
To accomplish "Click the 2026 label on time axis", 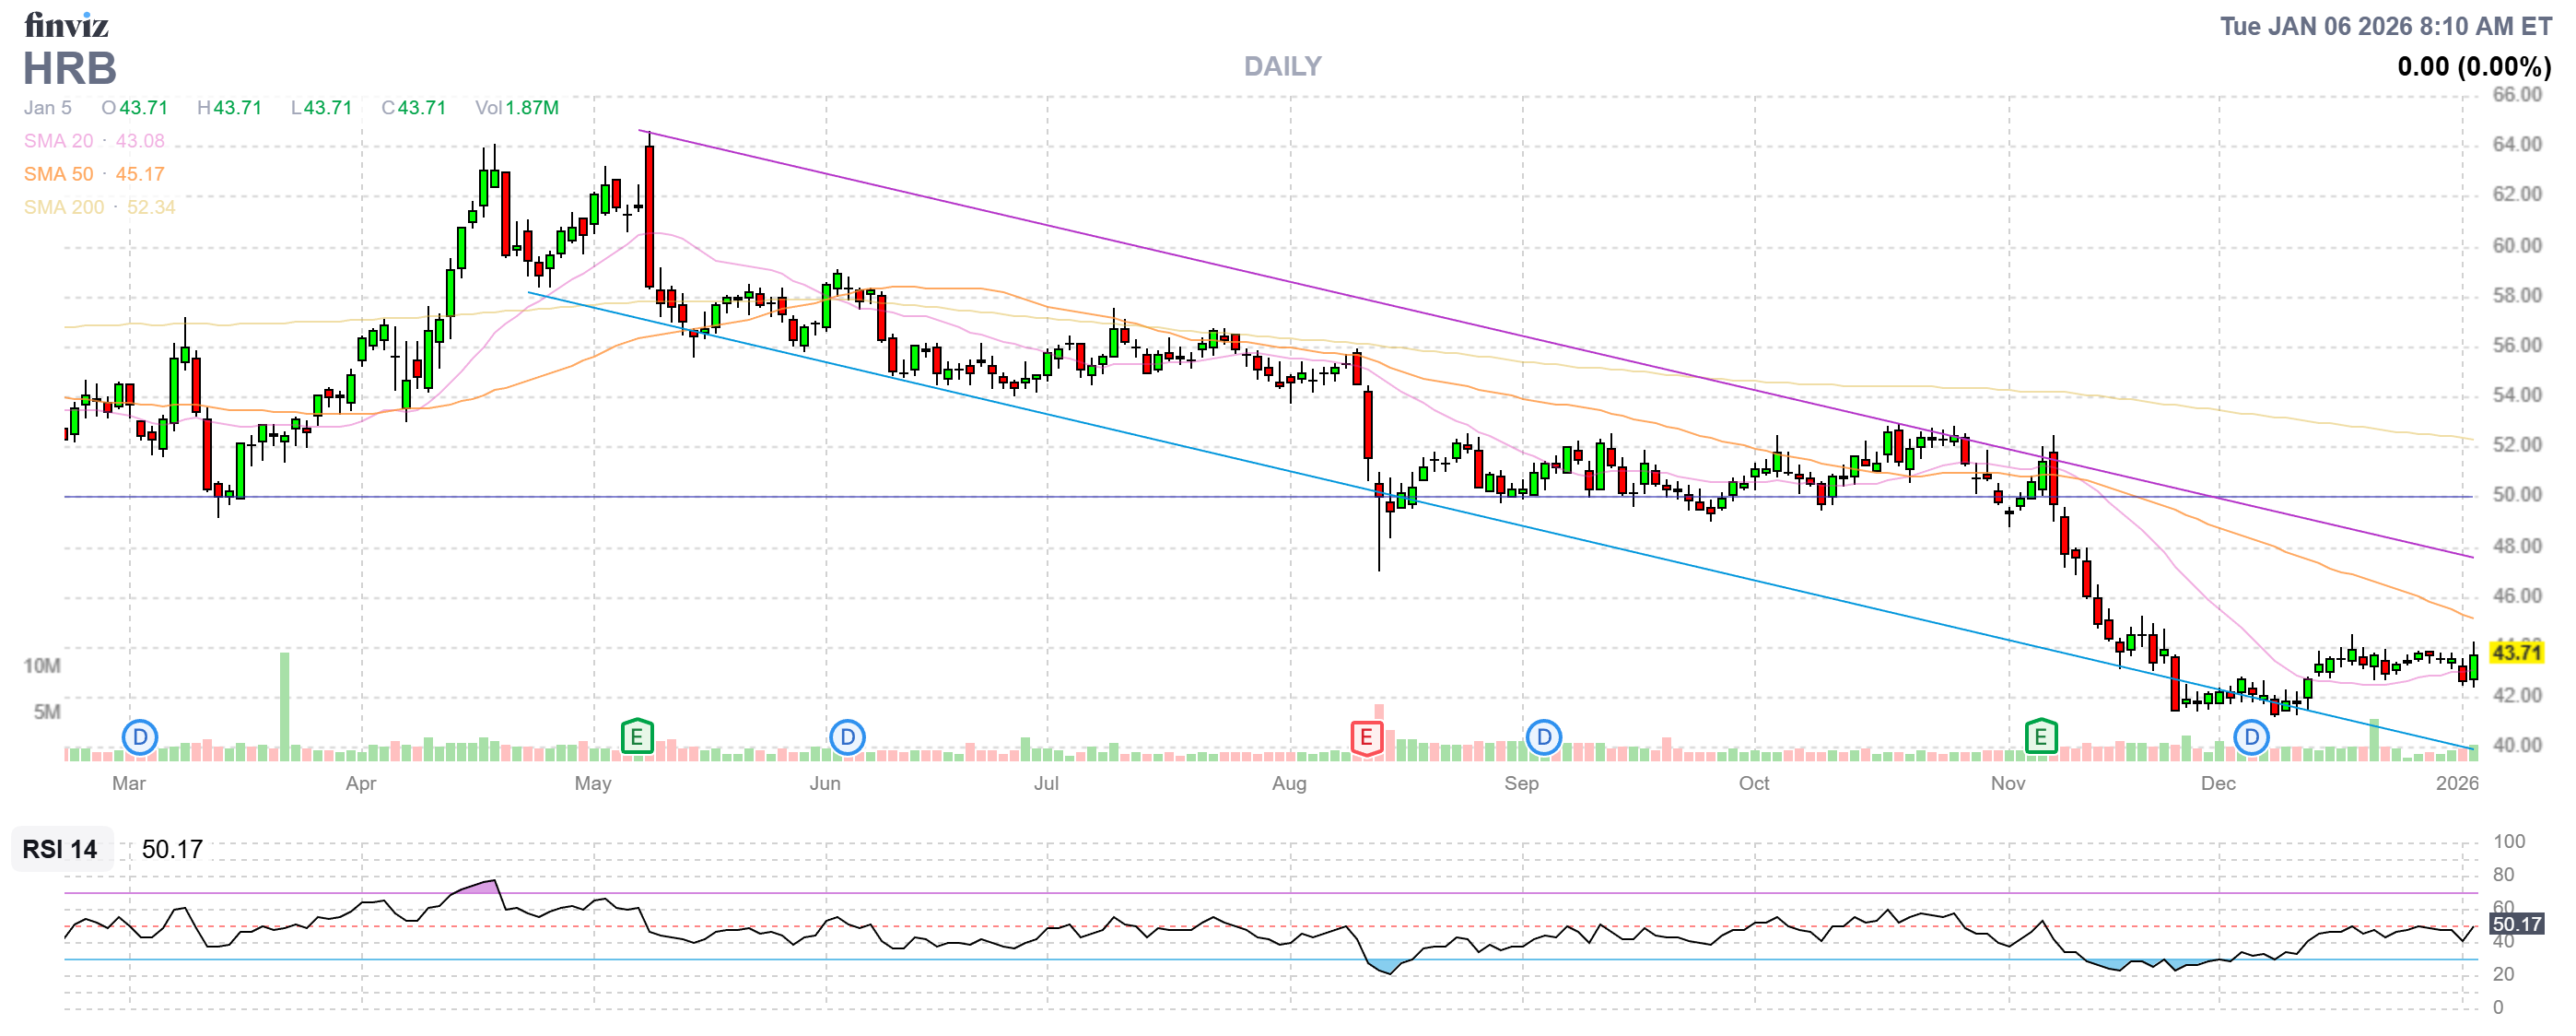I will [x=2456, y=784].
